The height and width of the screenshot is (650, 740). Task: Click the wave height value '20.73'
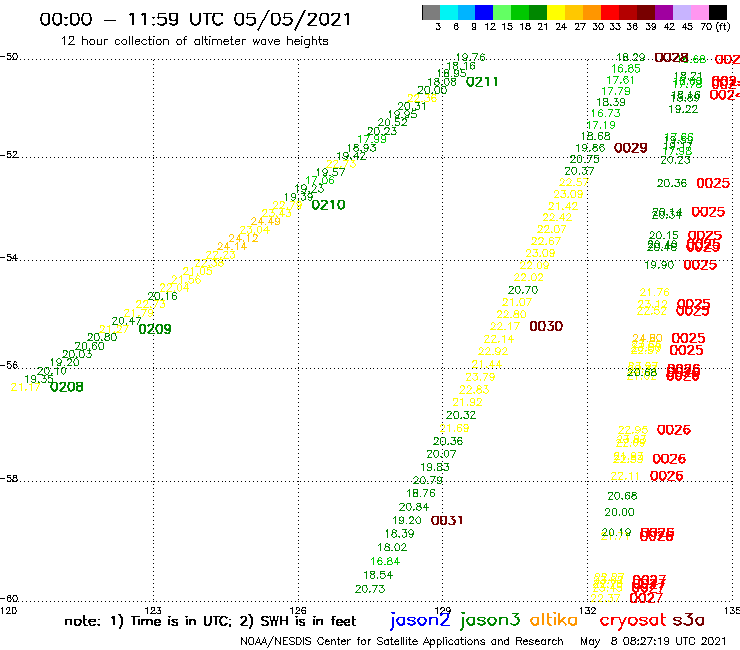click(370, 589)
